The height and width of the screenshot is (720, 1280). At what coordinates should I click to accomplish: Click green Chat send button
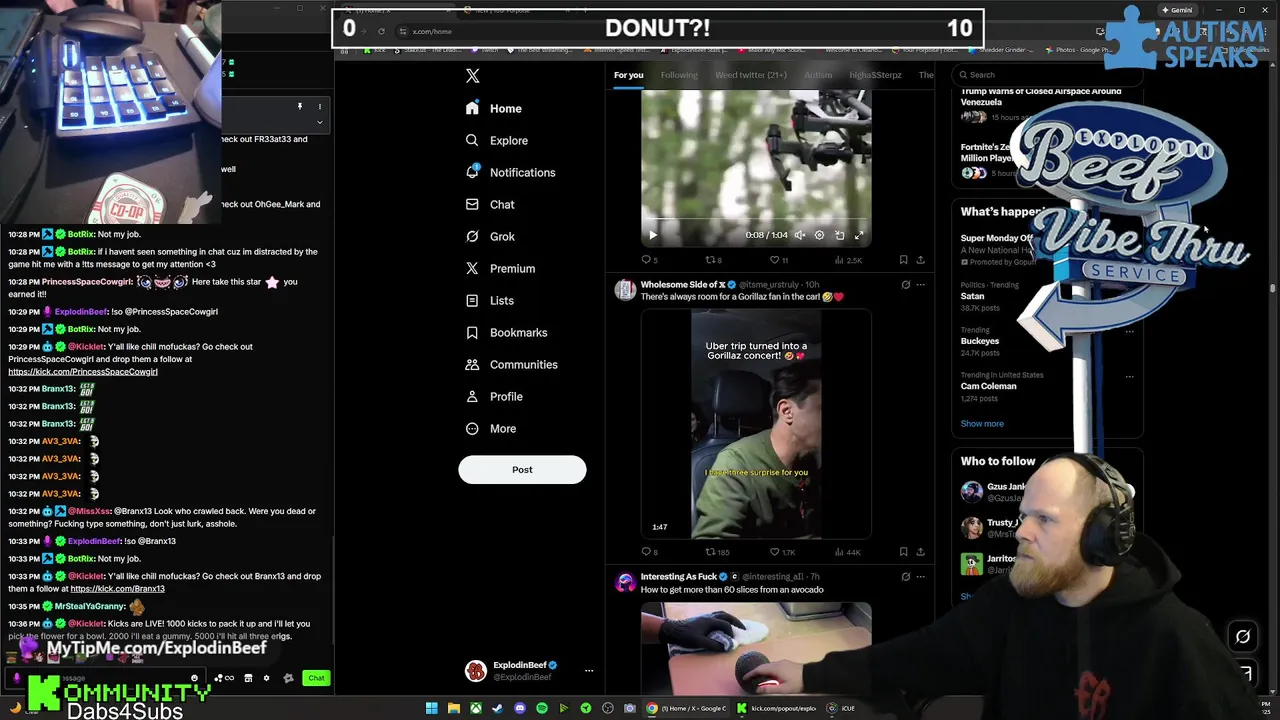[x=316, y=678]
